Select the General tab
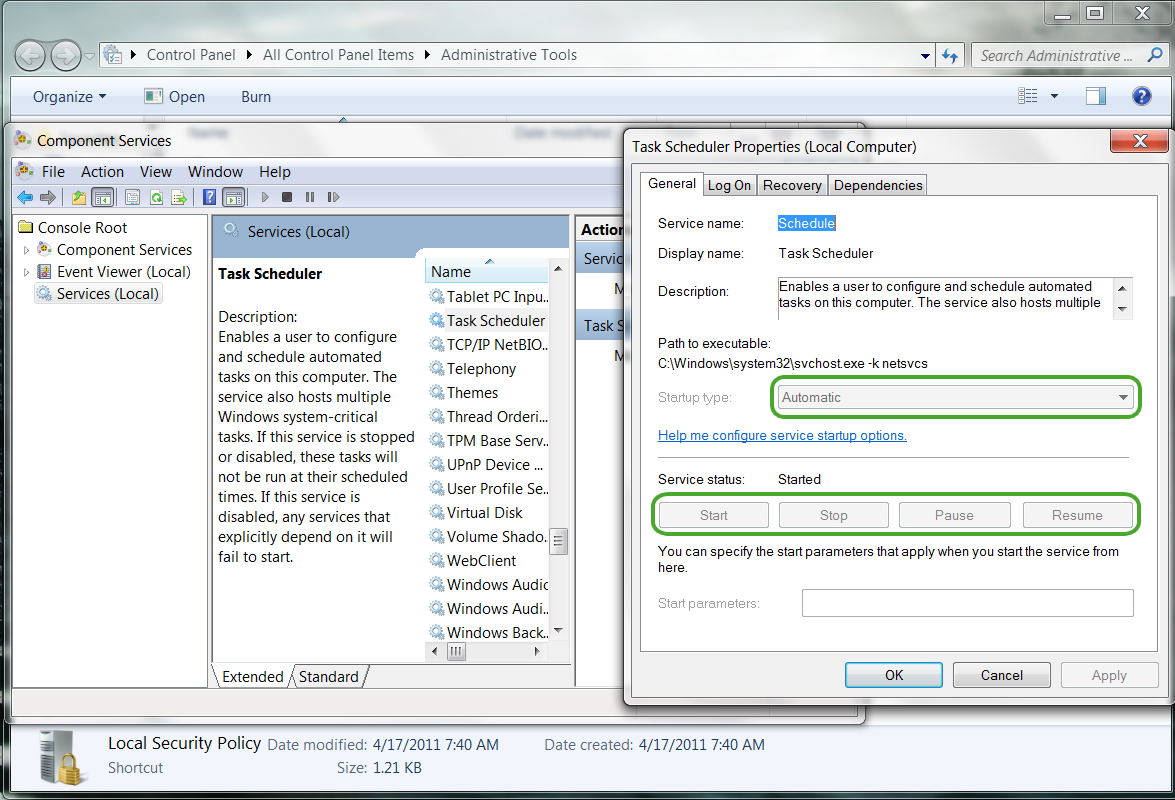1175x800 pixels. point(672,184)
